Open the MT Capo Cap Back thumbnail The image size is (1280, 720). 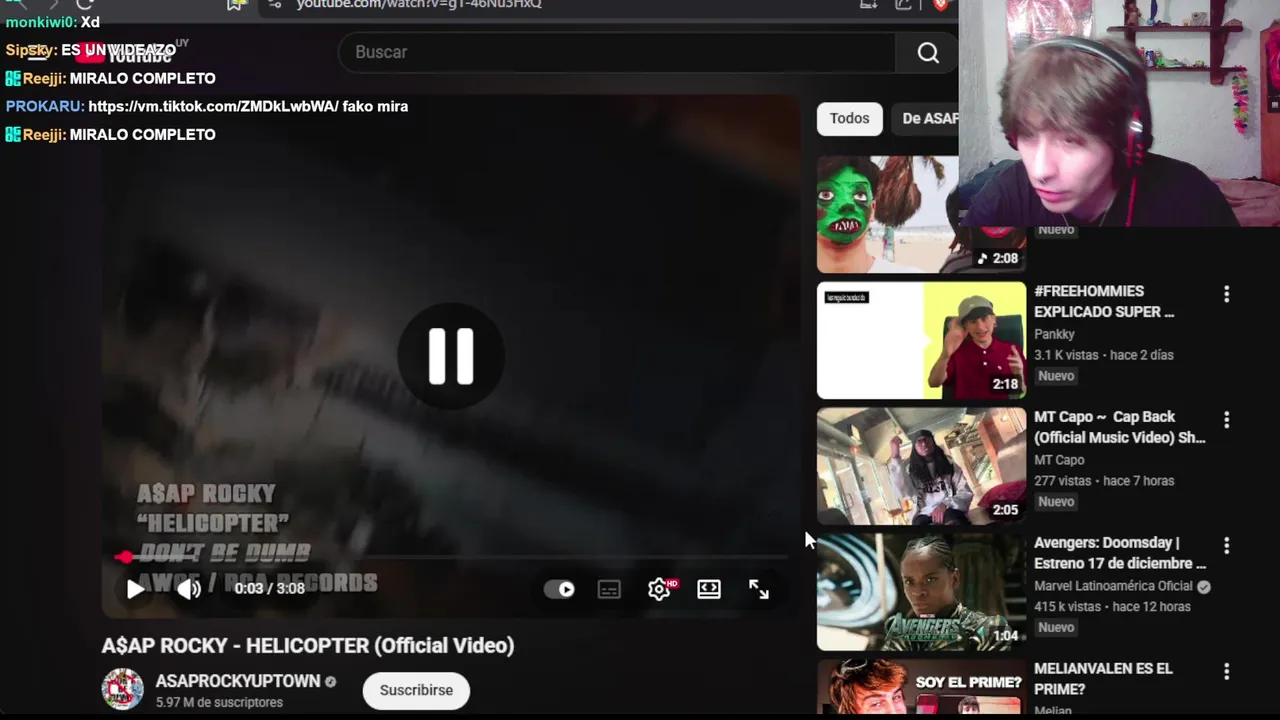coord(921,466)
